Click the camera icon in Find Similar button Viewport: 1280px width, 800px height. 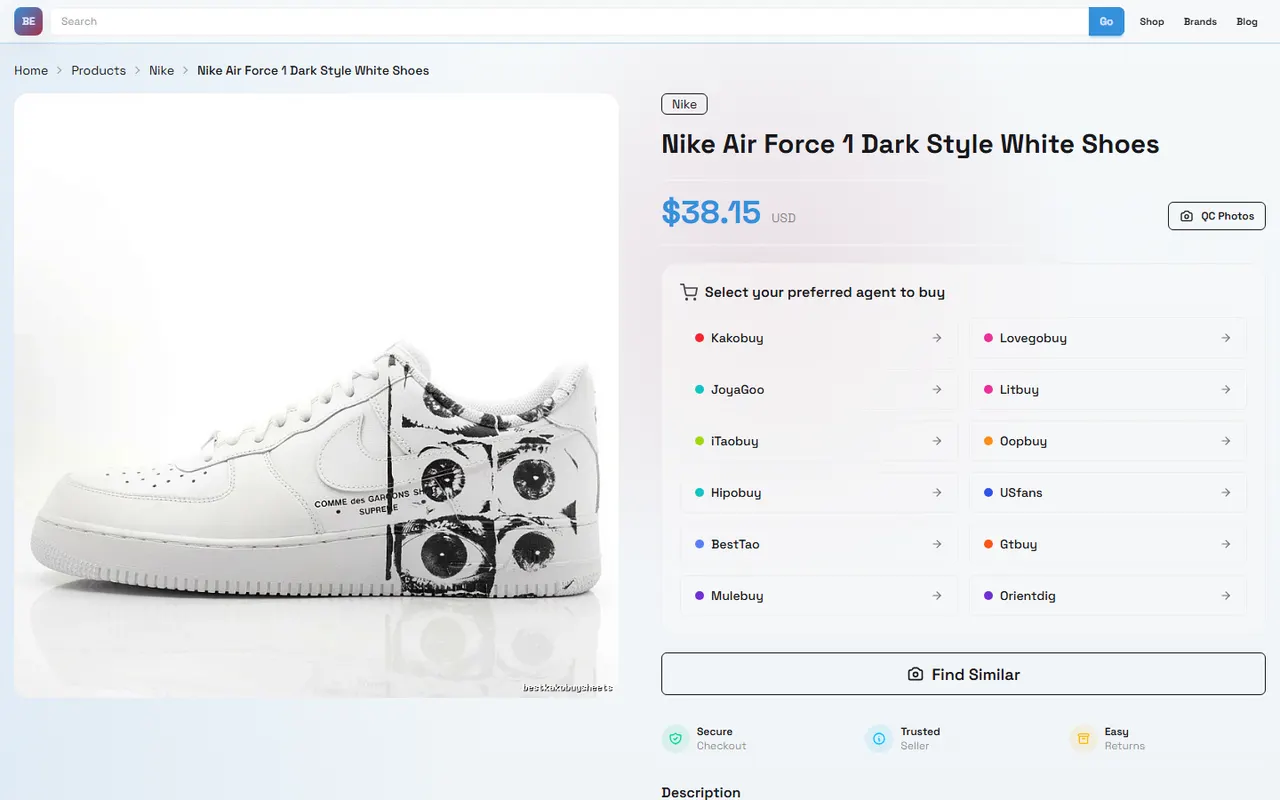click(915, 674)
